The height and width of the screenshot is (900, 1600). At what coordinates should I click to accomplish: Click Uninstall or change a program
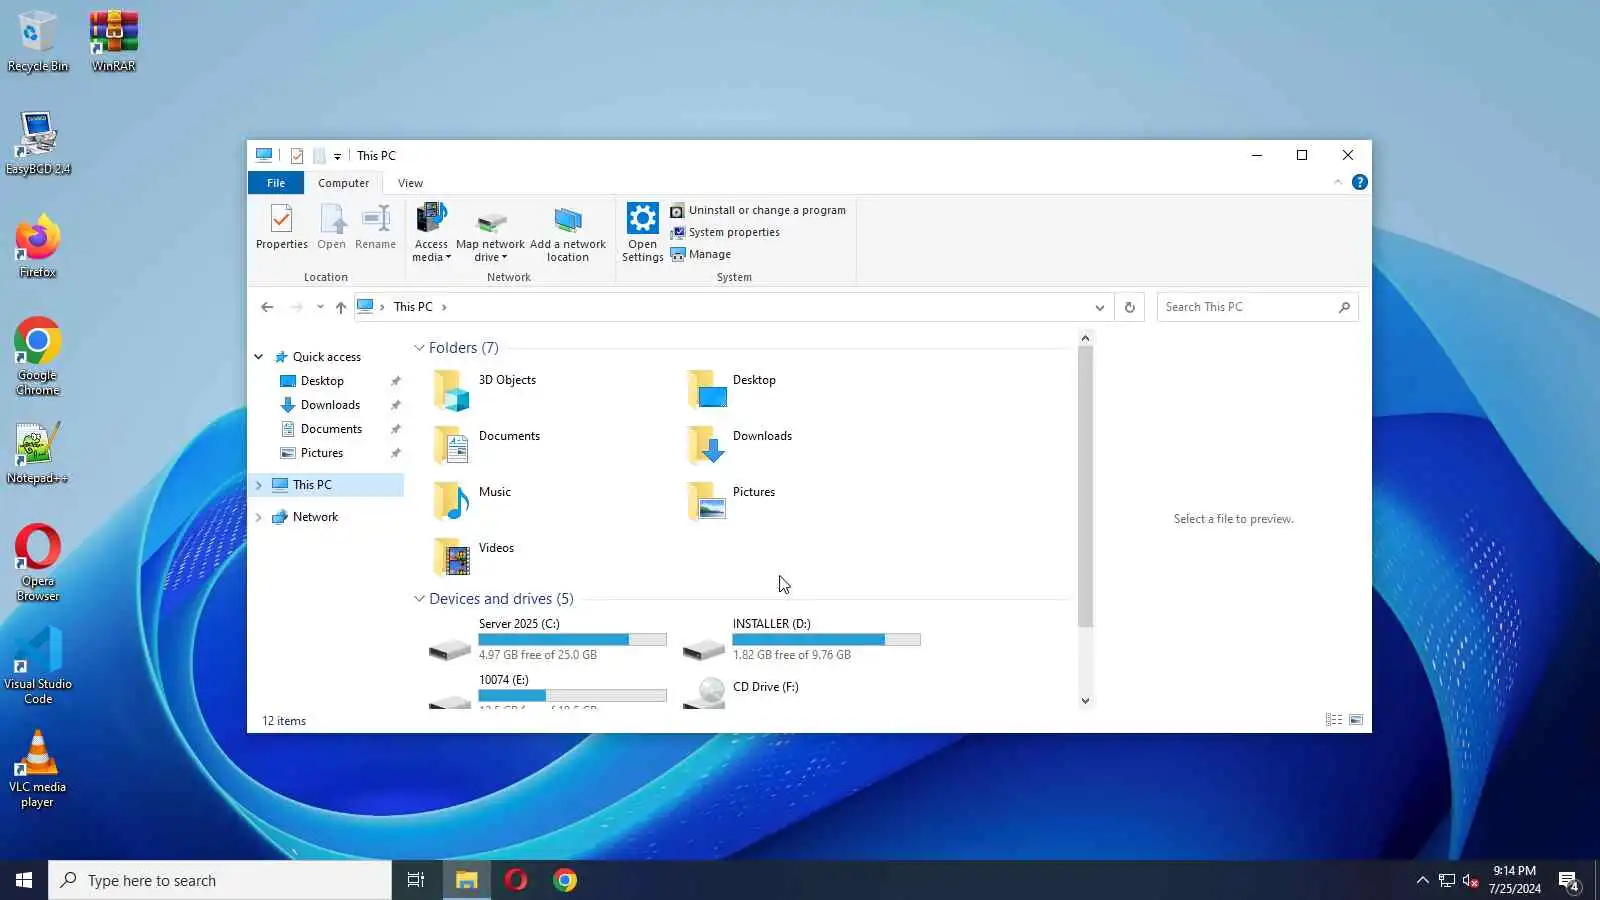pos(758,210)
